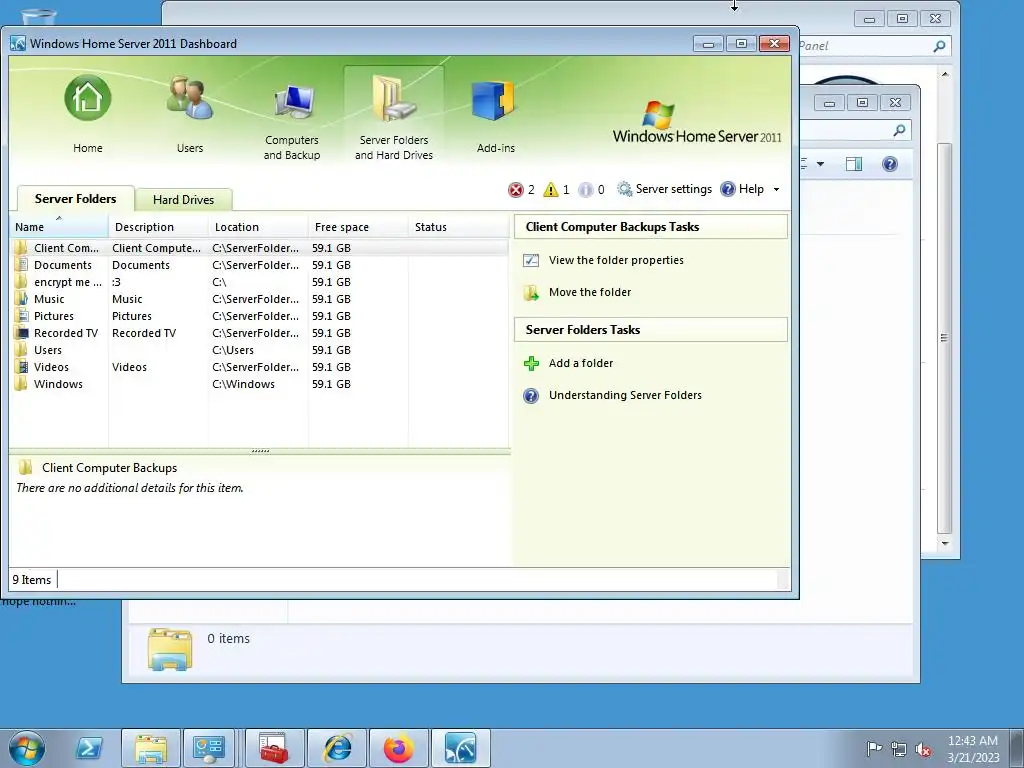Click the Understanding Server Folders help icon
1024x768 pixels.
tap(531, 396)
